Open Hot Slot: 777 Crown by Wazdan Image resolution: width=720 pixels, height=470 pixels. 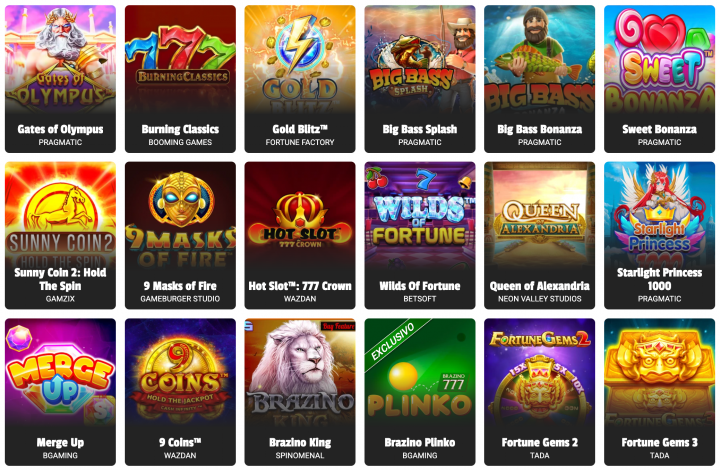point(300,235)
